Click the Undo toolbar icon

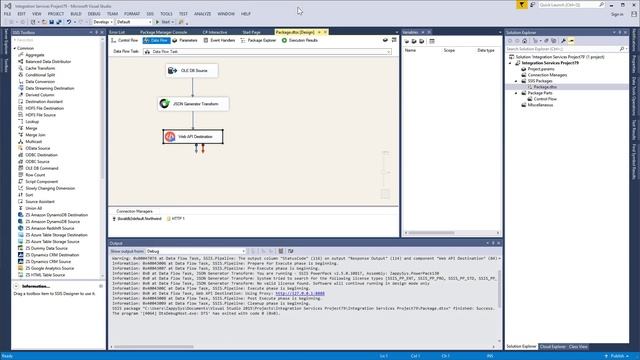point(69,22)
